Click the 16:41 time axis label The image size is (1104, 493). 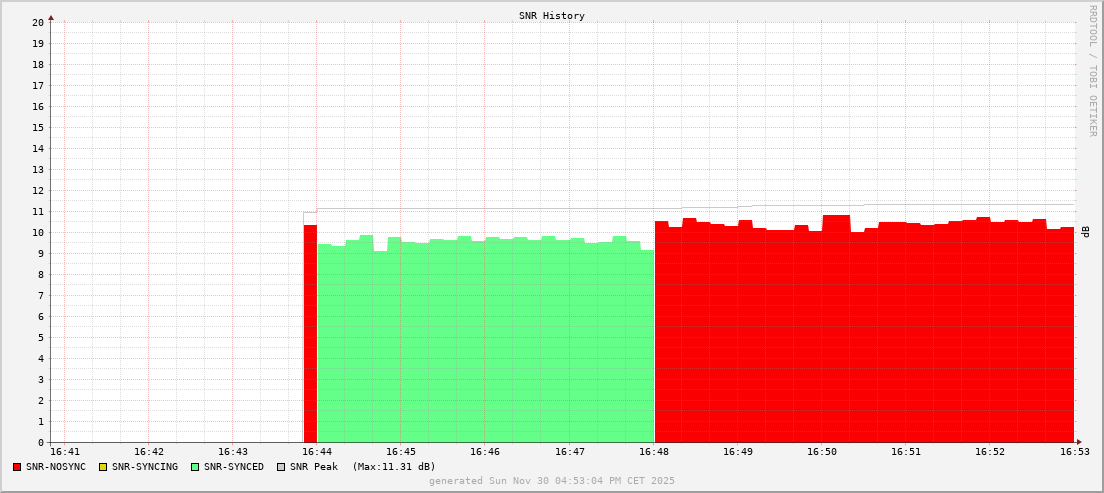pyautogui.click(x=64, y=452)
